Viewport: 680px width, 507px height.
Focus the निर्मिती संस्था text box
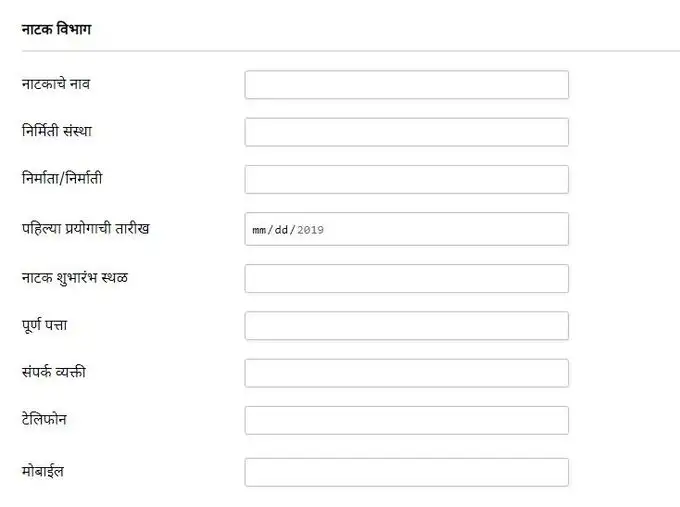pyautogui.click(x=406, y=132)
